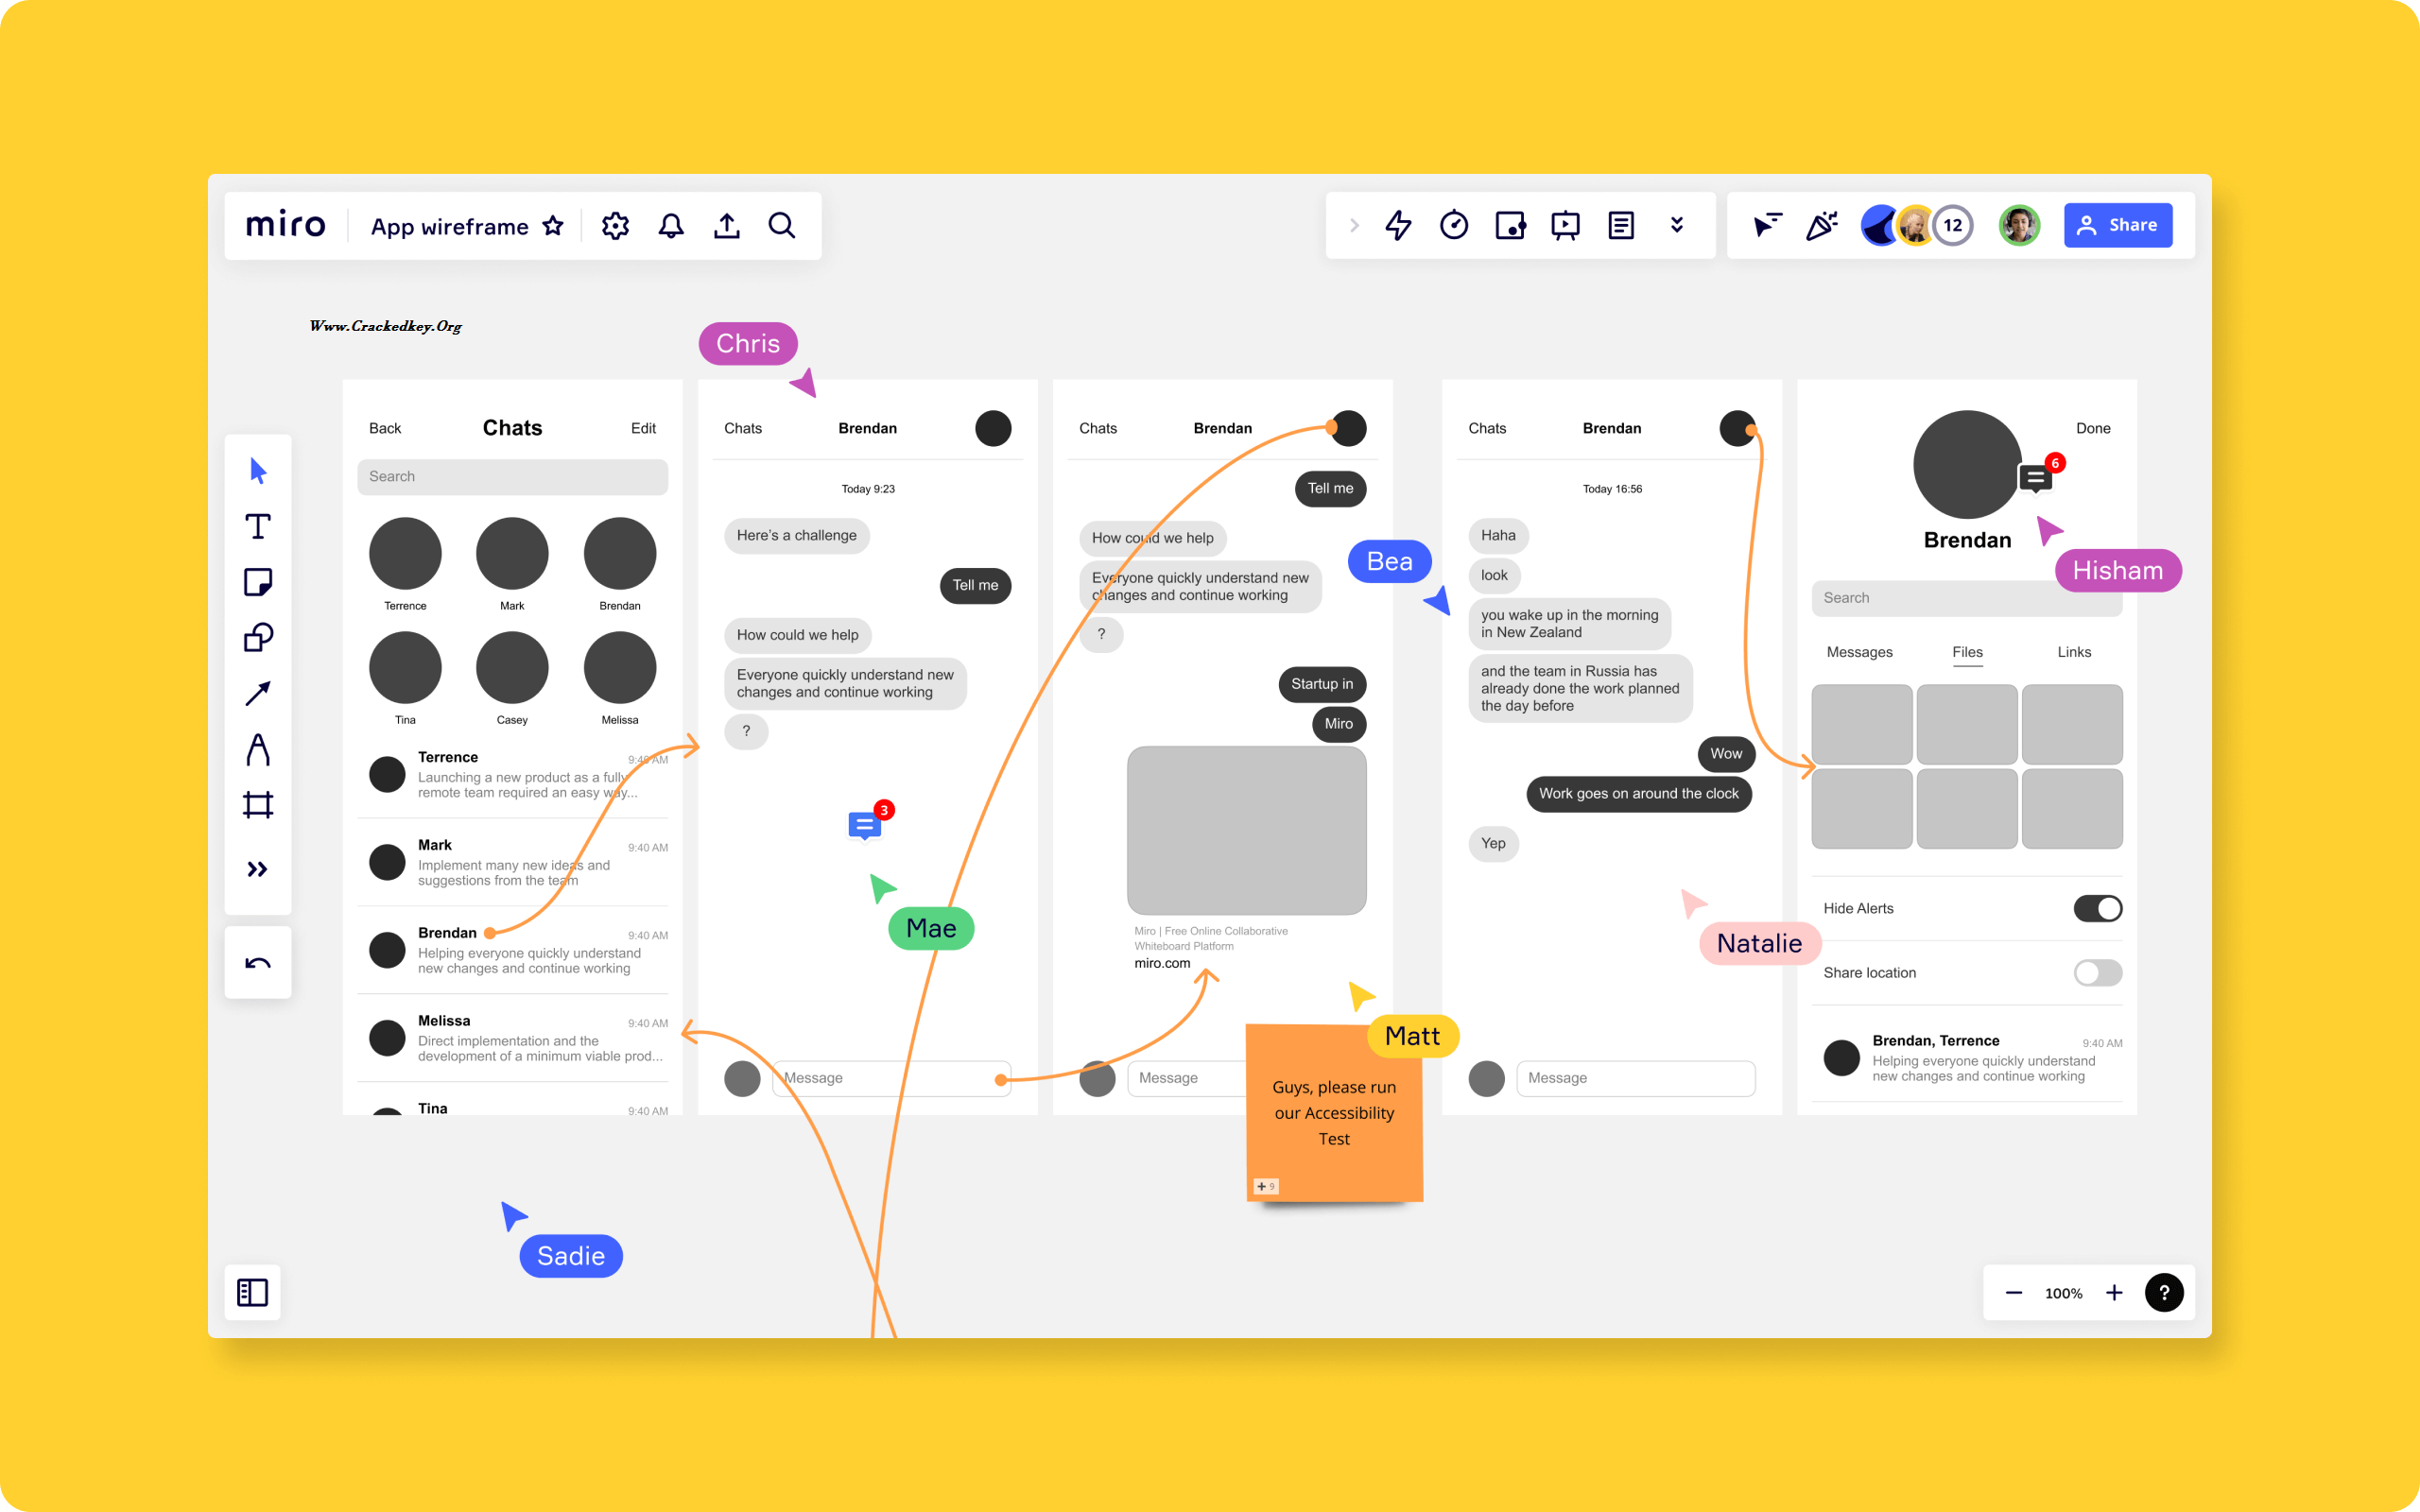Expand the more tools expander in left sidebar
Viewport: 2420px width, 1512px height.
[258, 868]
